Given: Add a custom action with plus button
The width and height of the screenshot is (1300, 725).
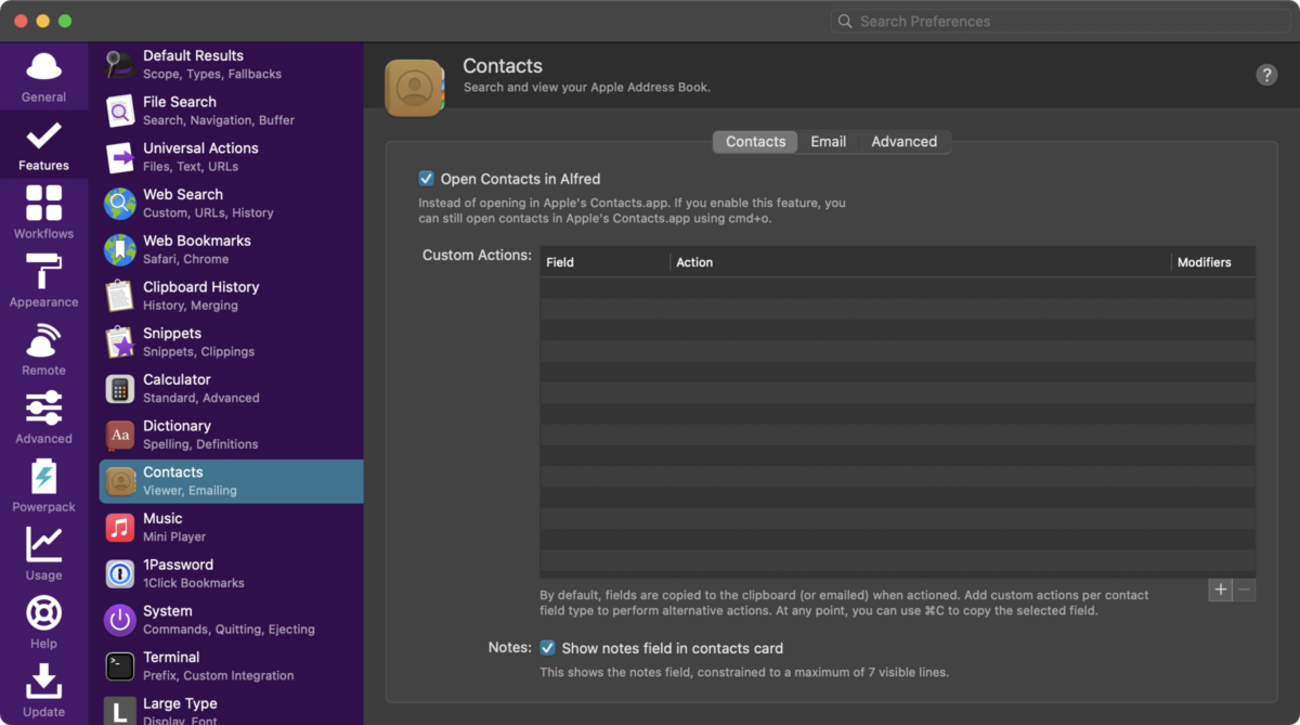Looking at the screenshot, I should click(x=1220, y=590).
